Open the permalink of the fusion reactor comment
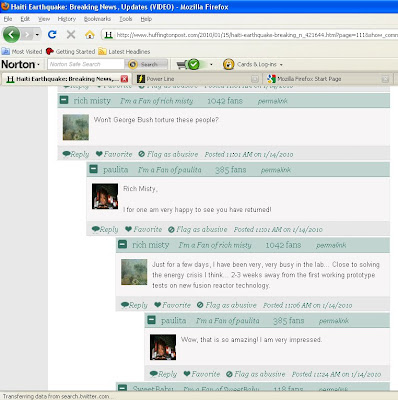The width and height of the screenshot is (398, 400). pos(331,245)
